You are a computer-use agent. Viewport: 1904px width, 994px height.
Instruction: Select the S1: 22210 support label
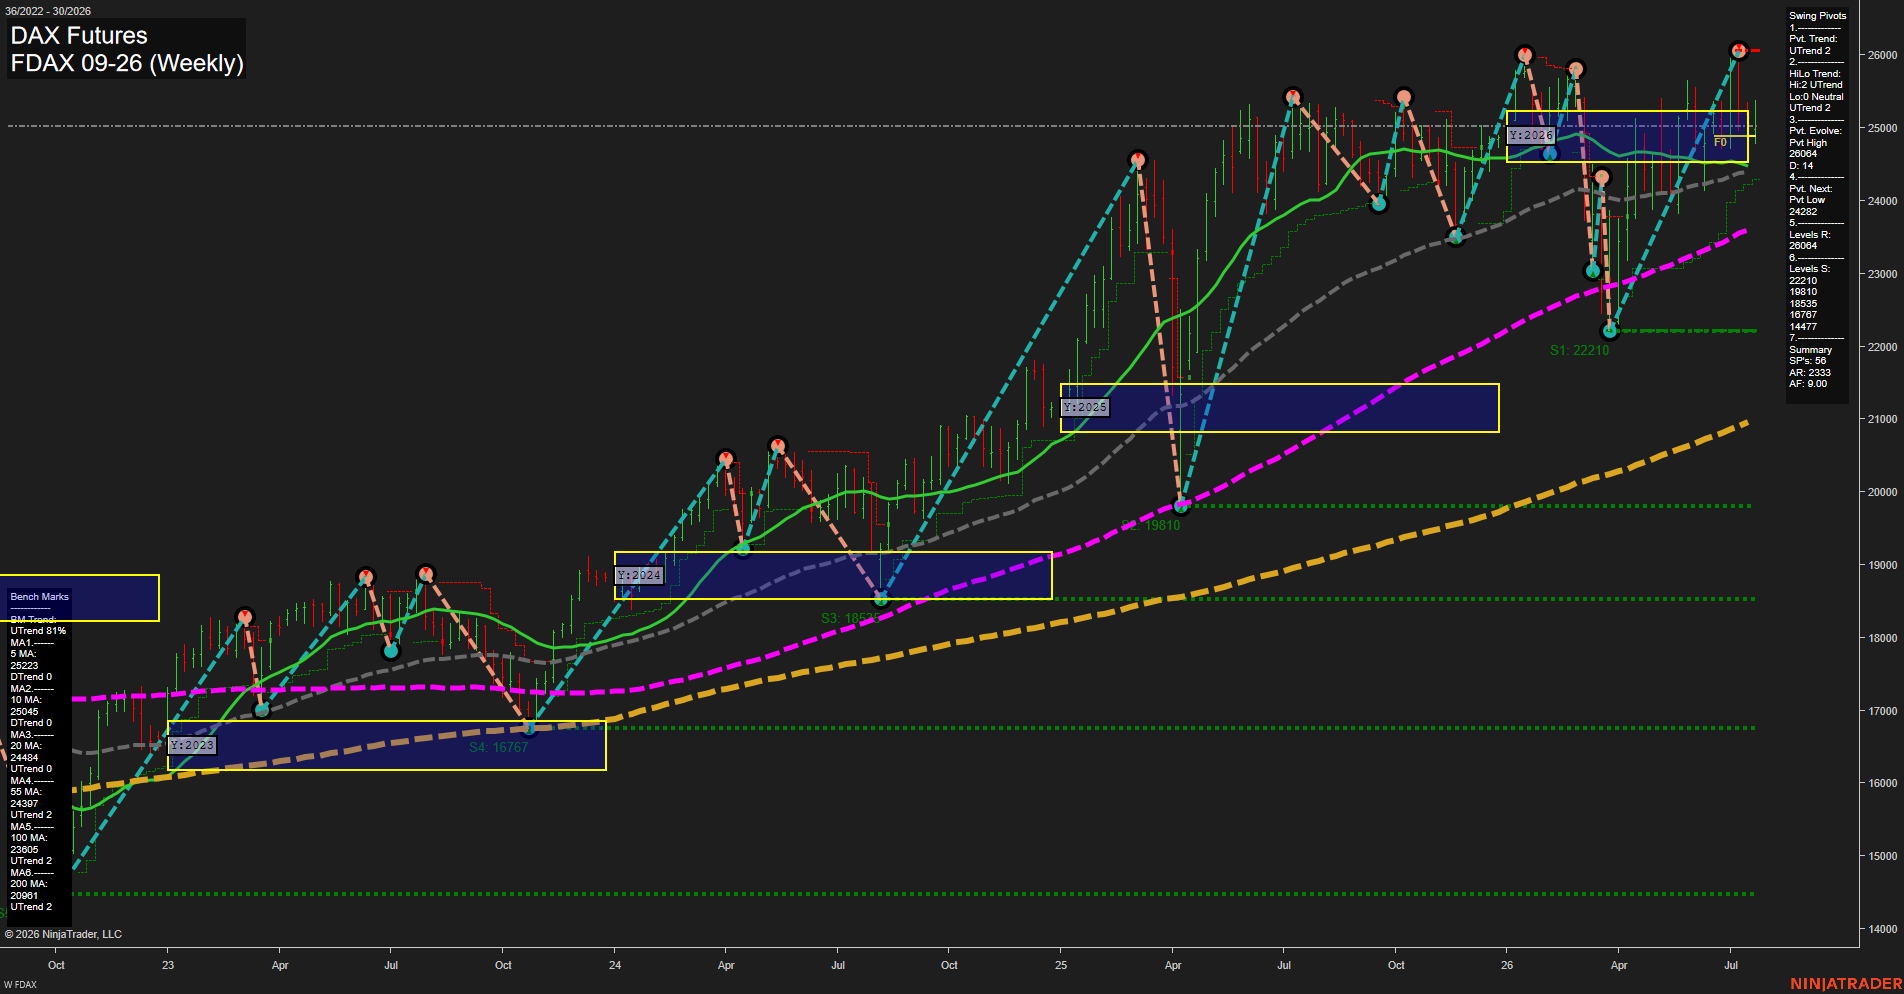click(1580, 350)
